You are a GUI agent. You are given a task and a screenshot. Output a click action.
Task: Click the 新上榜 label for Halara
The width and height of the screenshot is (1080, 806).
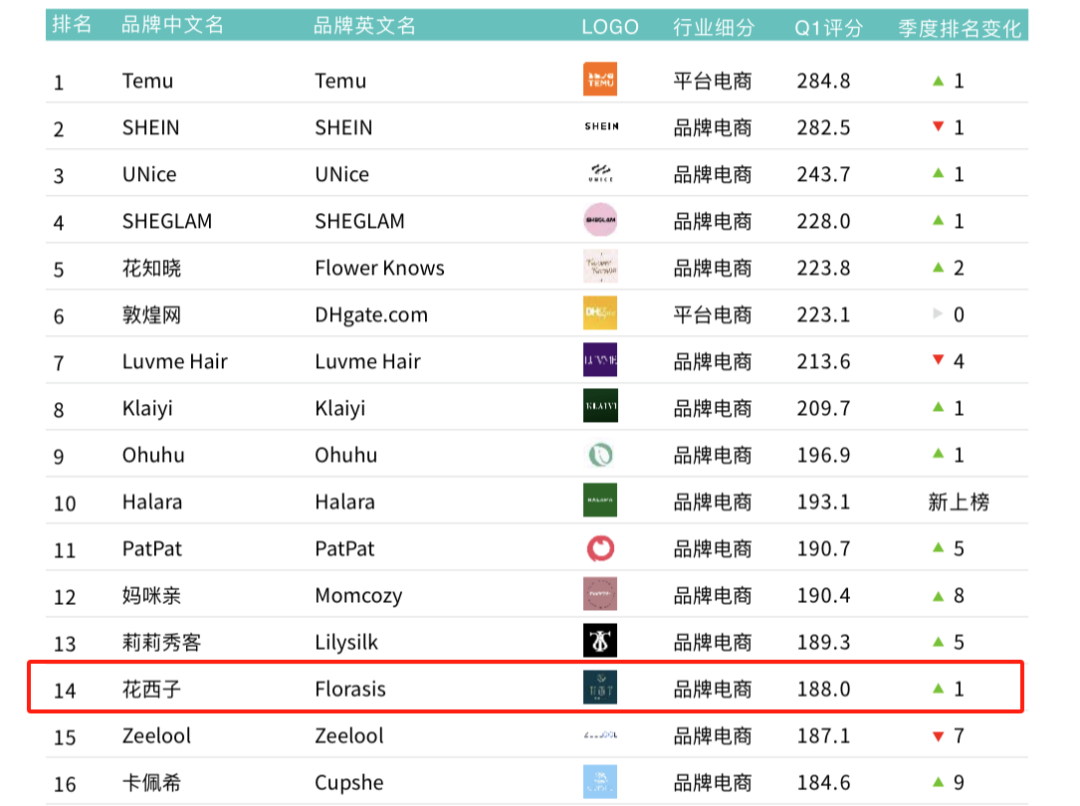(958, 502)
